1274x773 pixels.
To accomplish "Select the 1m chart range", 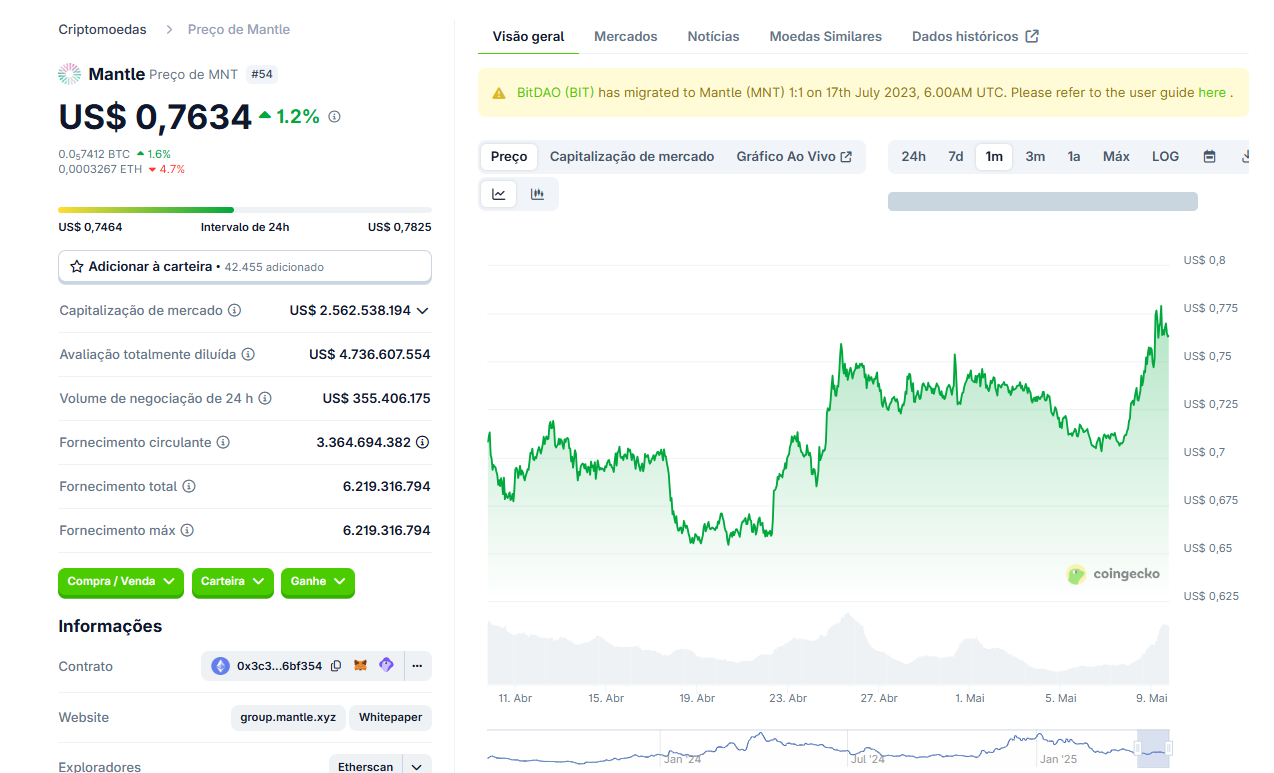I will 994,157.
